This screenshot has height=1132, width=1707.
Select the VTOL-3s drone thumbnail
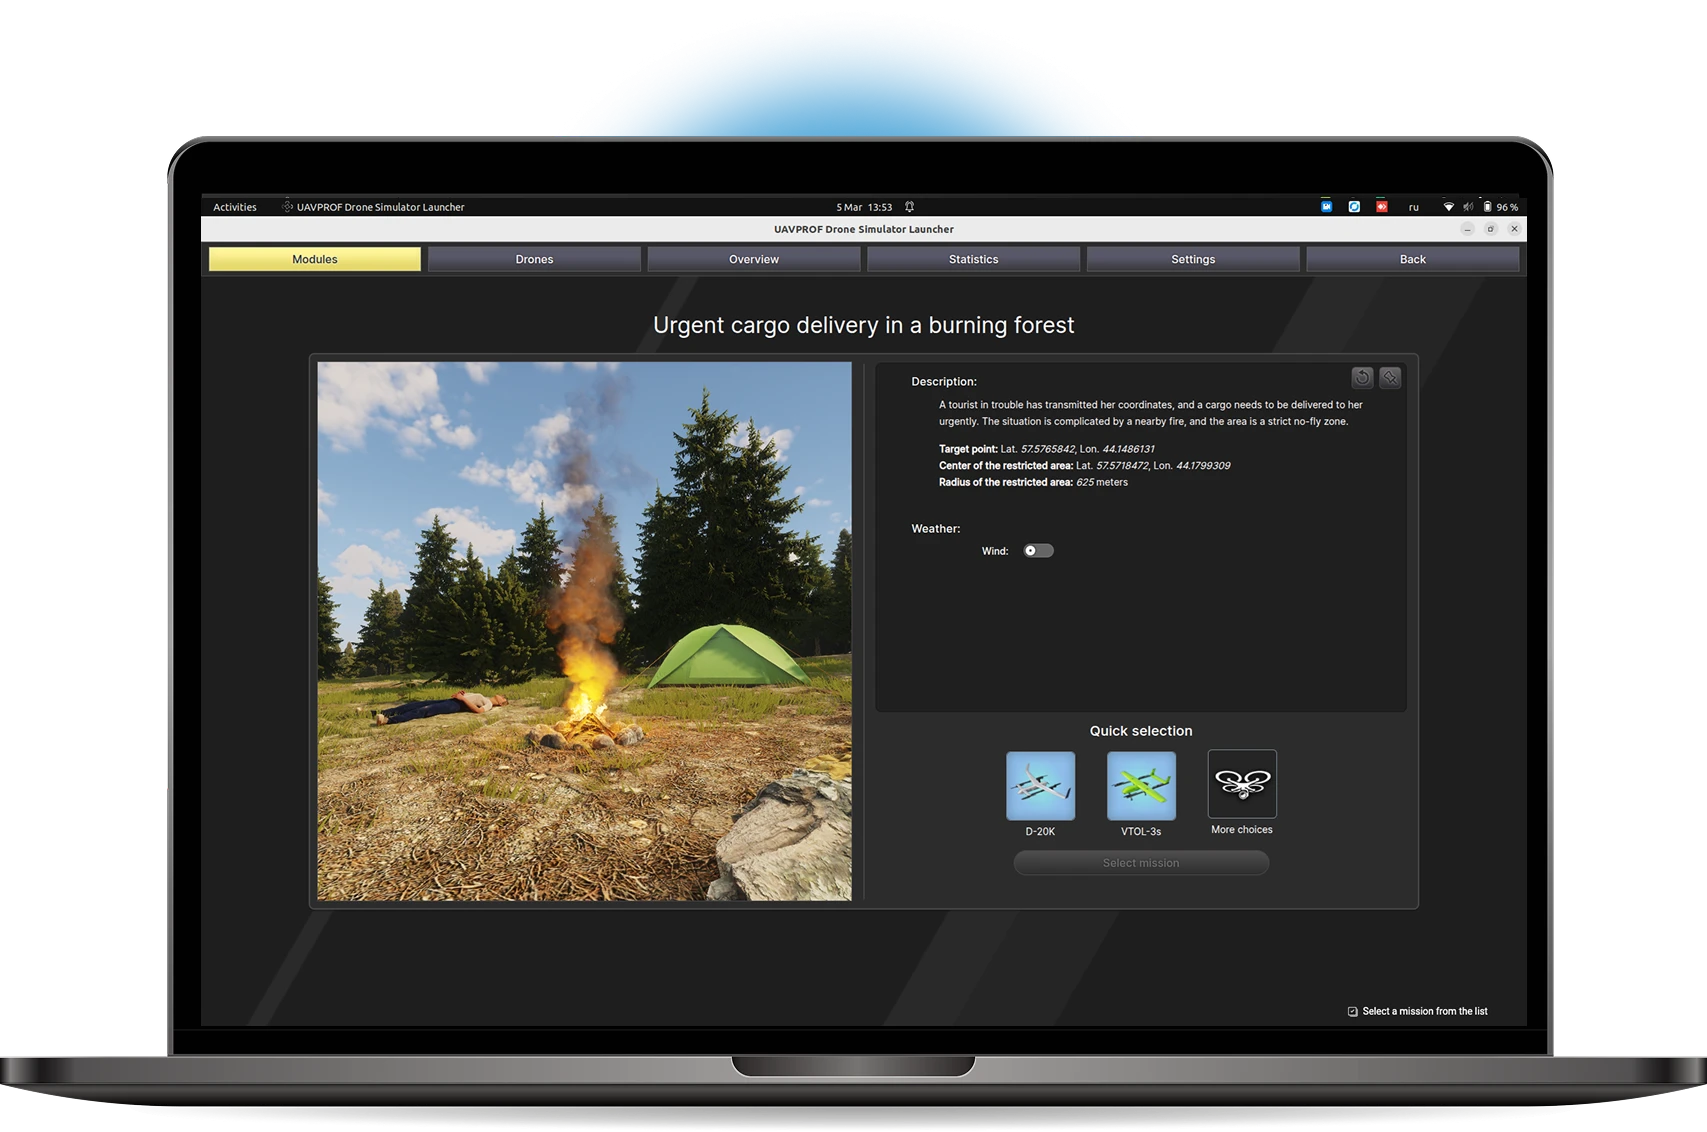[x=1141, y=786]
